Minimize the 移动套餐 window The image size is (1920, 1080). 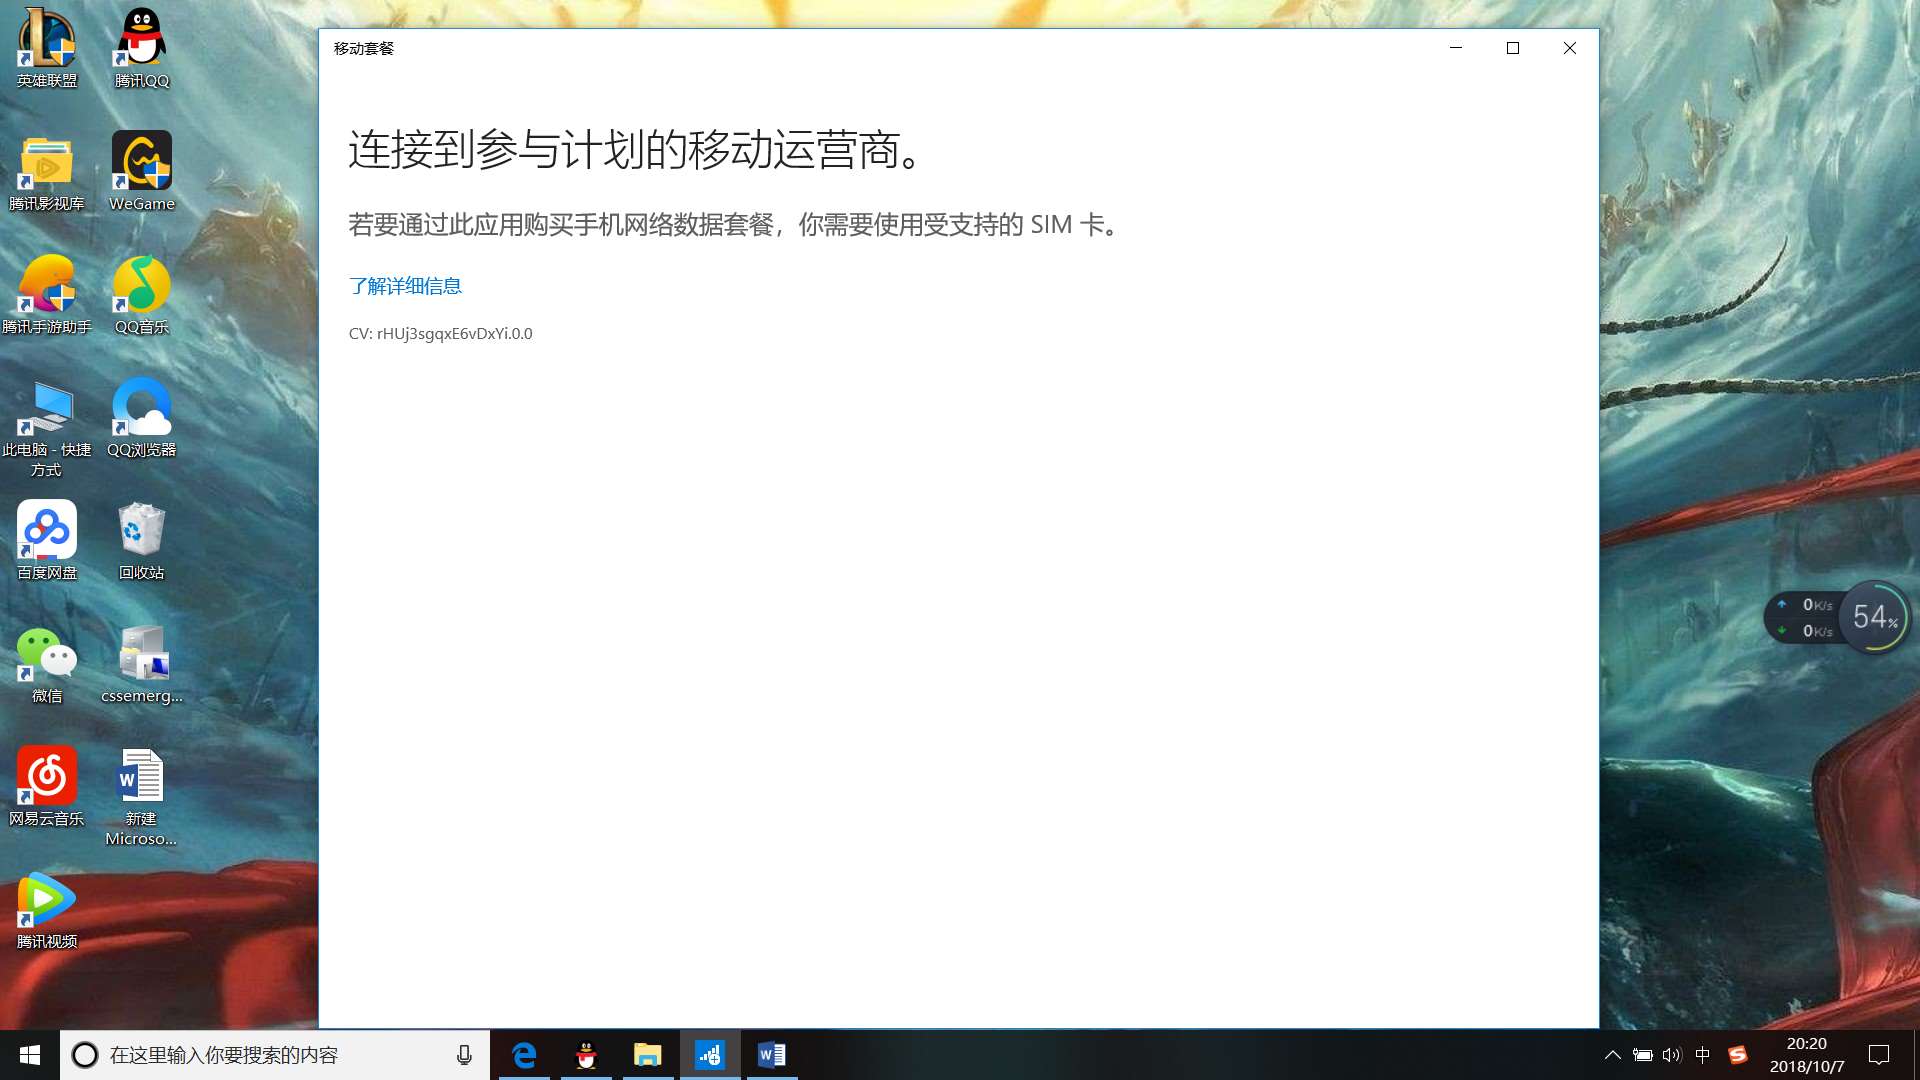[x=1456, y=48]
